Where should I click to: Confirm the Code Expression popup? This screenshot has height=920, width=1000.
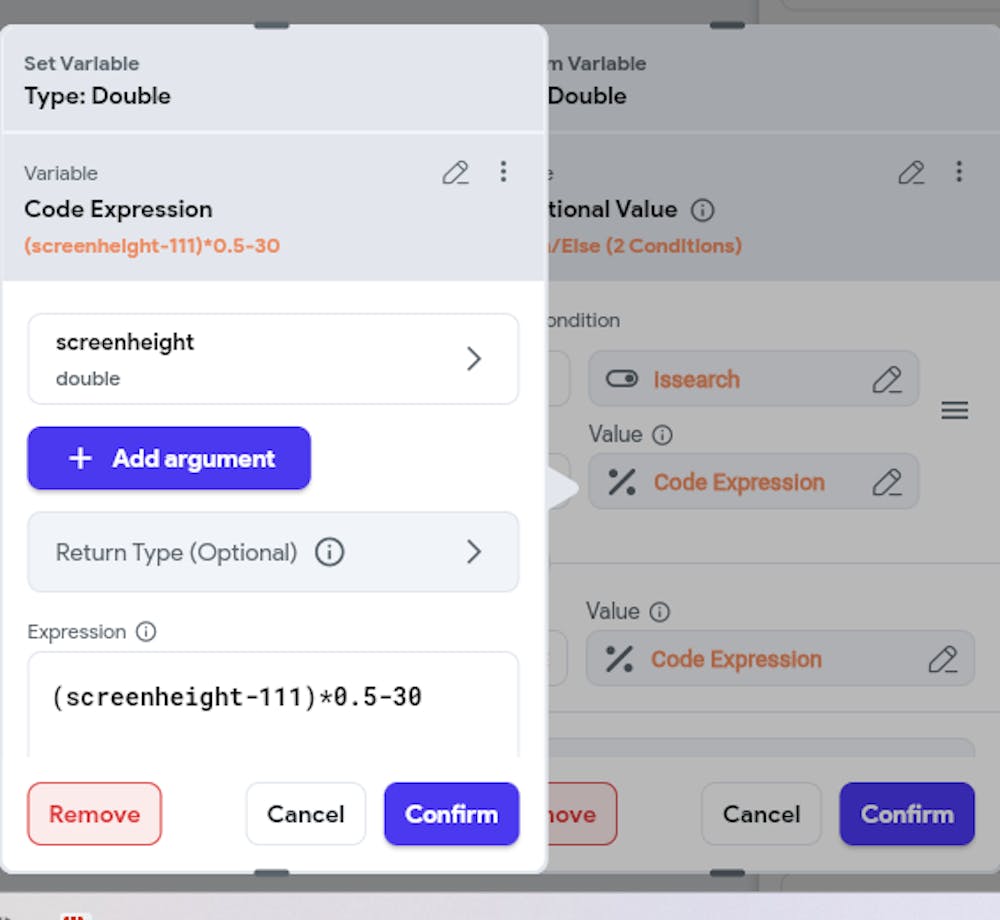pyautogui.click(x=451, y=814)
